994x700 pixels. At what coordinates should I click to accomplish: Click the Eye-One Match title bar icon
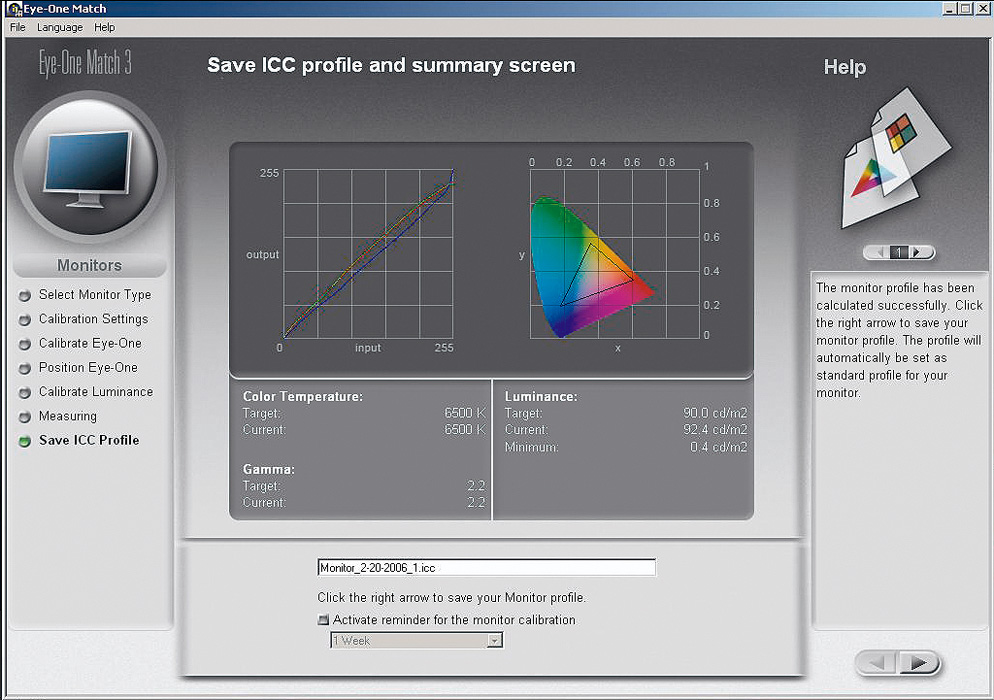pyautogui.click(x=14, y=9)
